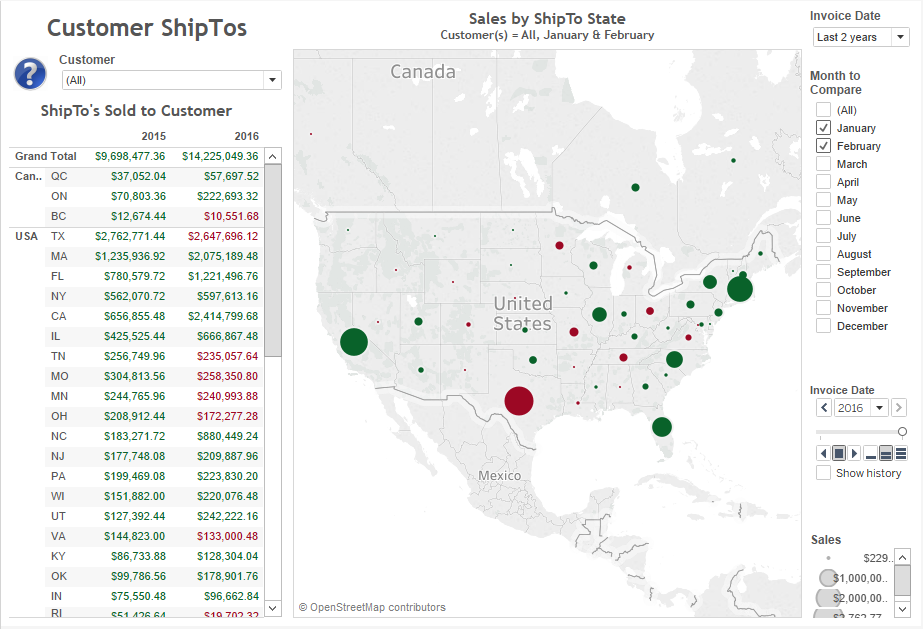Check the (All) months checkbox
This screenshot has width=923, height=629.
824,110
